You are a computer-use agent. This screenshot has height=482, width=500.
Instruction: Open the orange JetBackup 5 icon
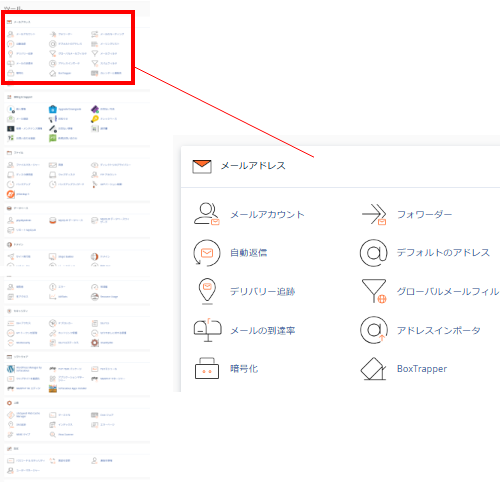tap(11, 194)
